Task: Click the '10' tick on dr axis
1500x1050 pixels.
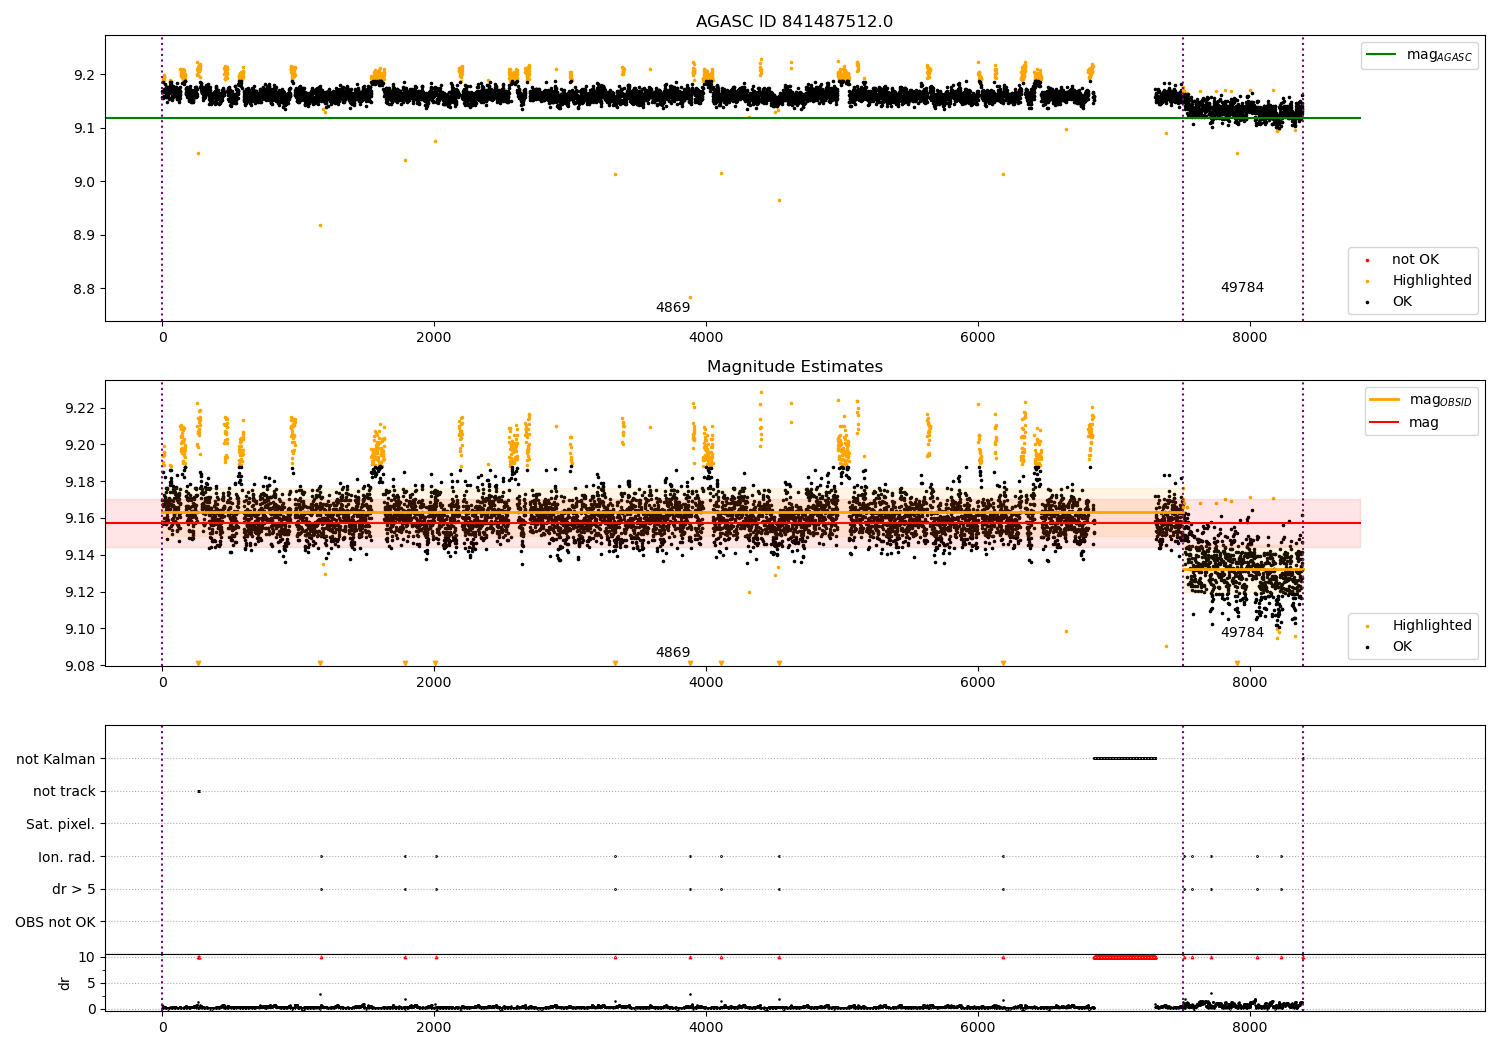Action: (x=87, y=958)
